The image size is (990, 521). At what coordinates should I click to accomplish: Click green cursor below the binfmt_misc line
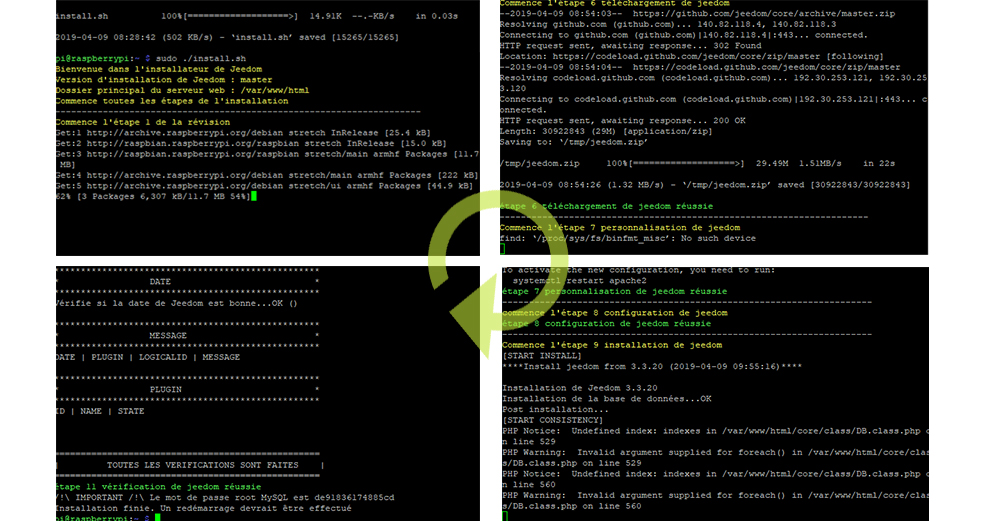tap(503, 249)
